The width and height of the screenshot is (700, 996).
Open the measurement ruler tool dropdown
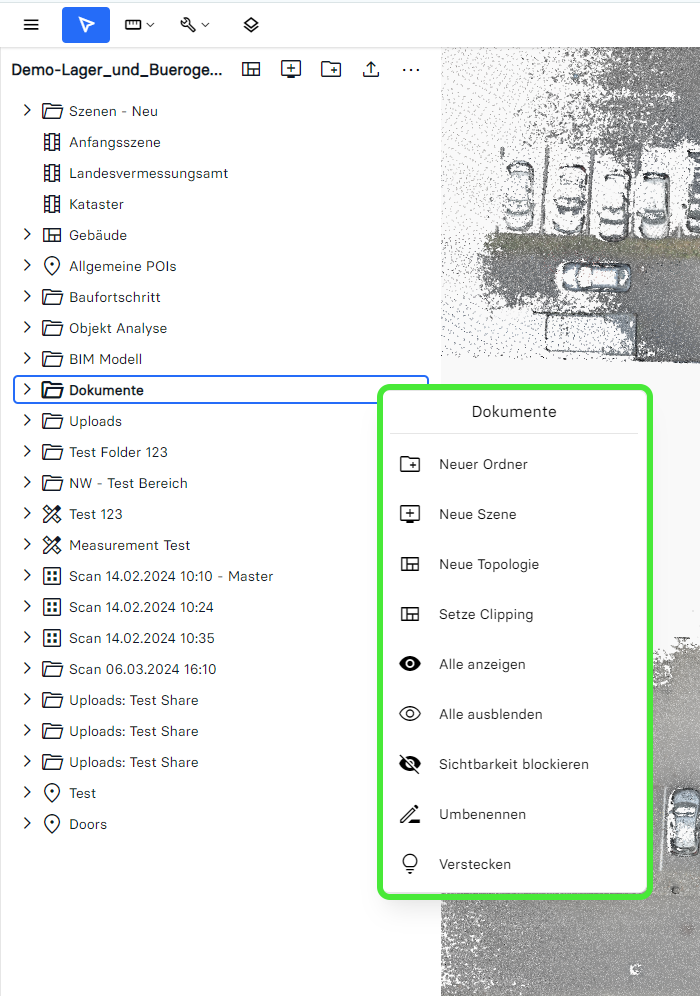pyautogui.click(x=139, y=25)
